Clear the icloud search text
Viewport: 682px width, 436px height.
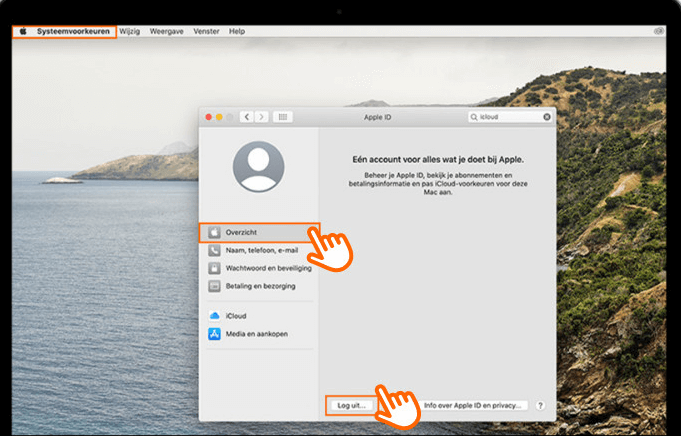coord(547,117)
